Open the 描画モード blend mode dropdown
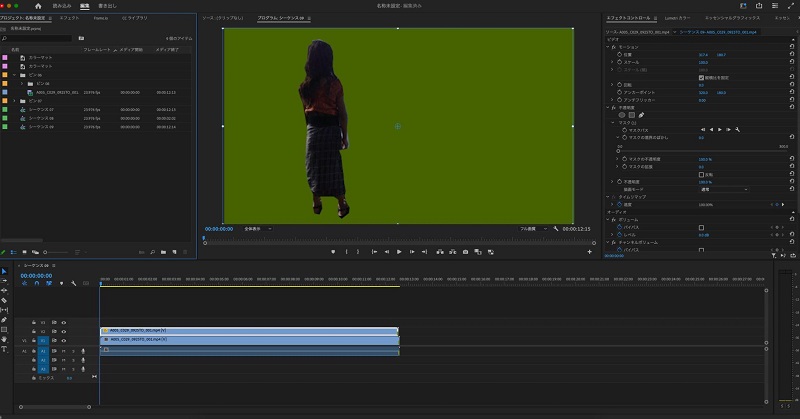 click(x=723, y=189)
